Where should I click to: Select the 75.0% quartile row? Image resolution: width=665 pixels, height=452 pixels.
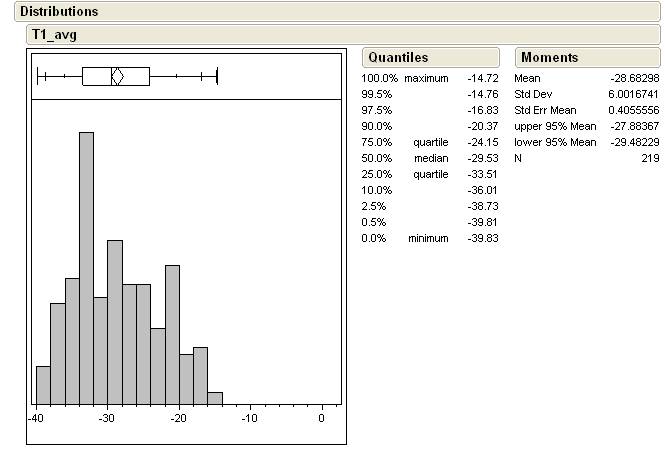coord(430,142)
